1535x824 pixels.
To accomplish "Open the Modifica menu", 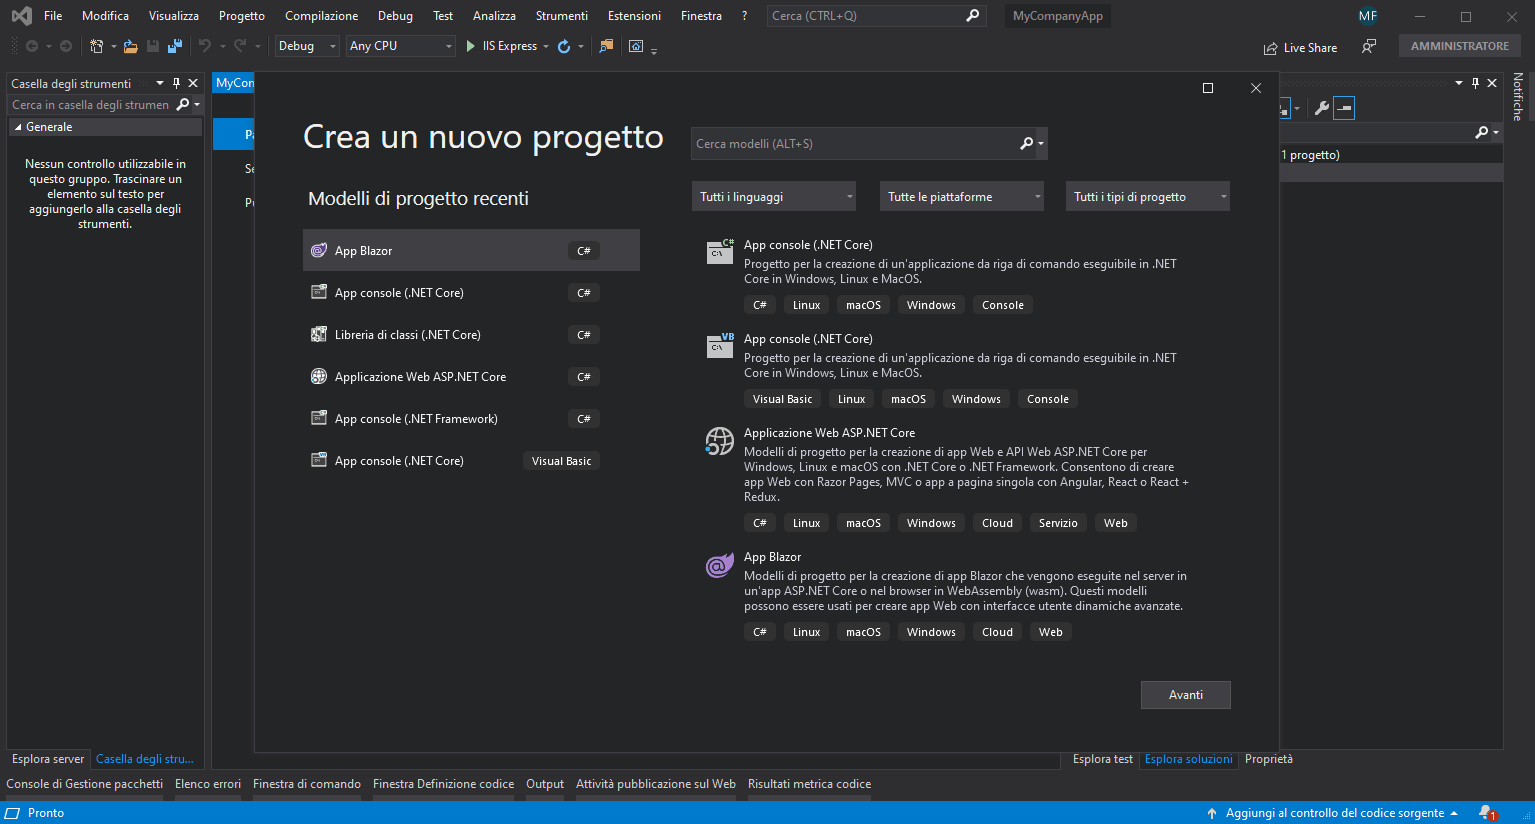I will [x=105, y=16].
